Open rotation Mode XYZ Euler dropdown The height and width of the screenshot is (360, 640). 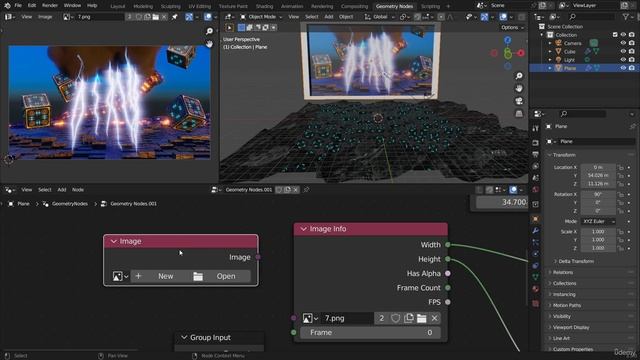pos(598,221)
